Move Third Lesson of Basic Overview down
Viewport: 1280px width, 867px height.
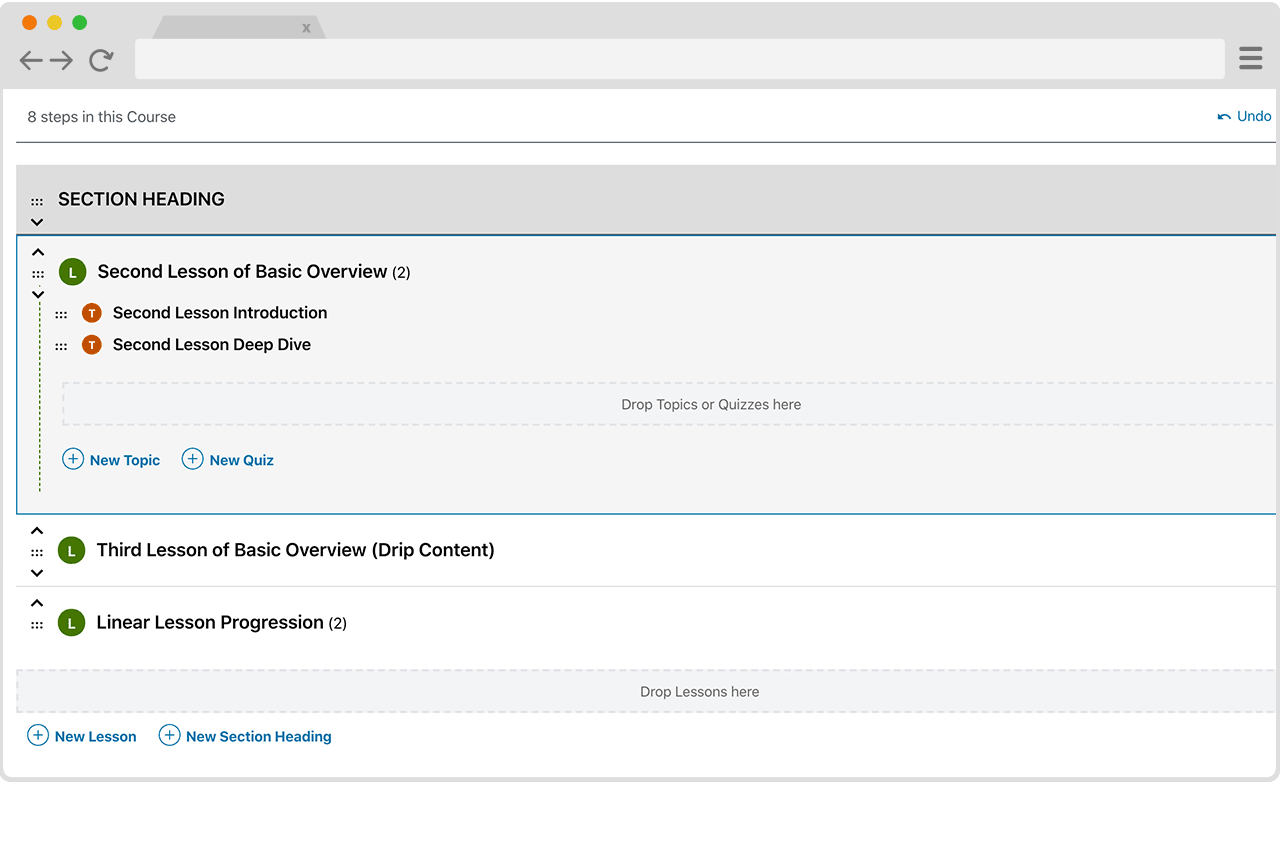point(37,573)
